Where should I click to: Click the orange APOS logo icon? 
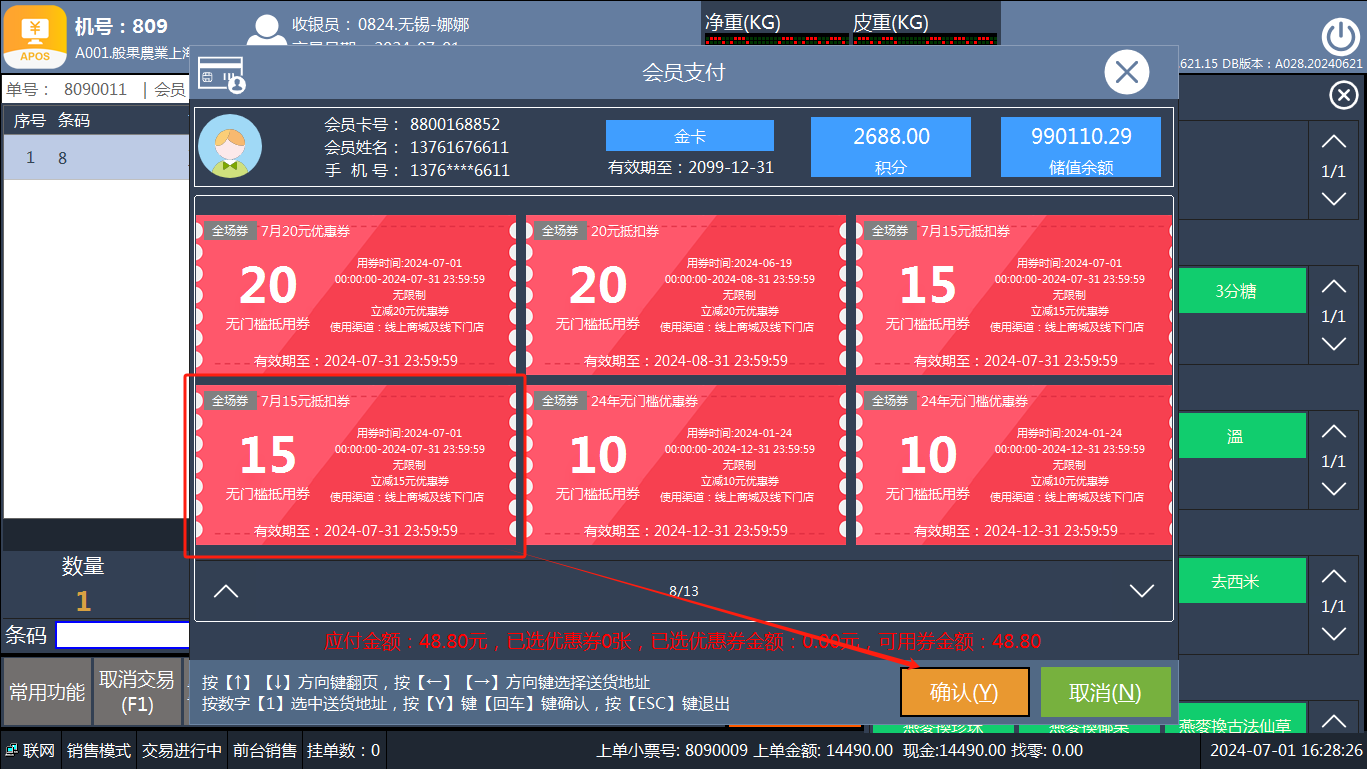coord(36,36)
